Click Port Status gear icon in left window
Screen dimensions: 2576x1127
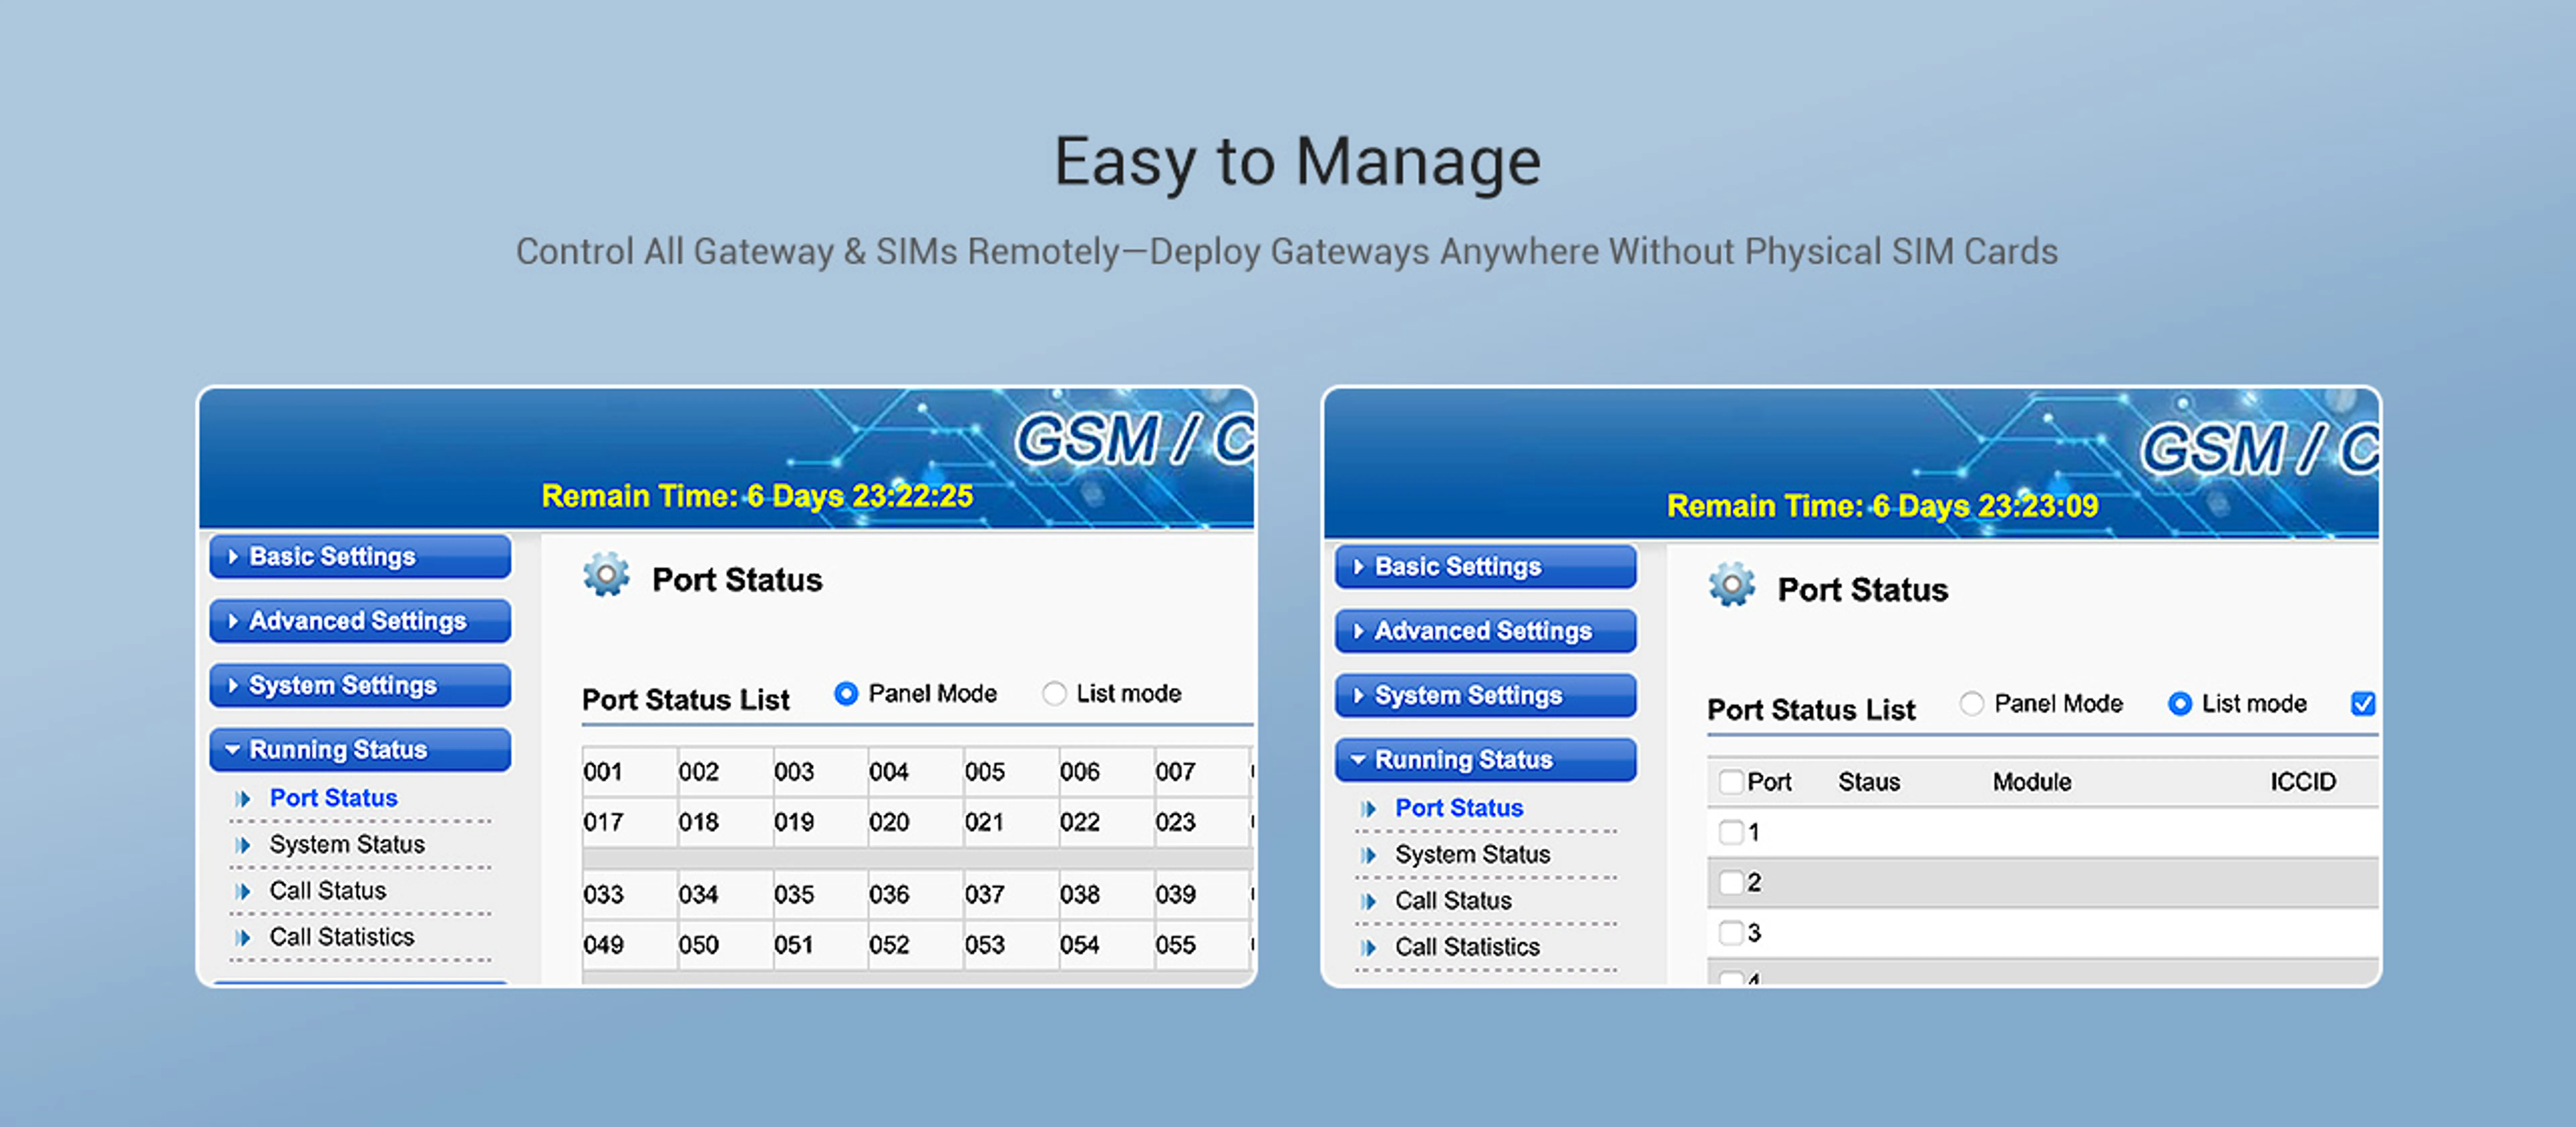(x=606, y=575)
